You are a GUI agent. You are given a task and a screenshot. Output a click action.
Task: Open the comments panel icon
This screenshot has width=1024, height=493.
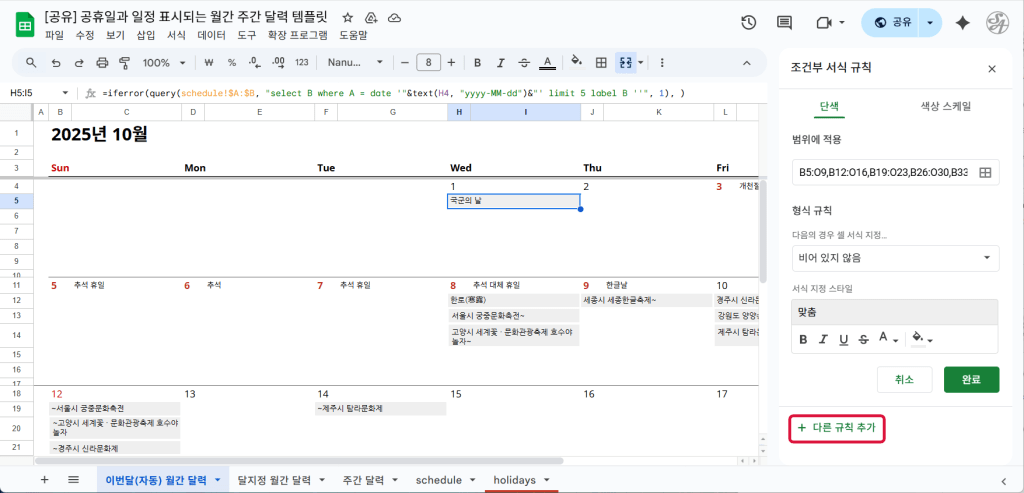point(784,23)
